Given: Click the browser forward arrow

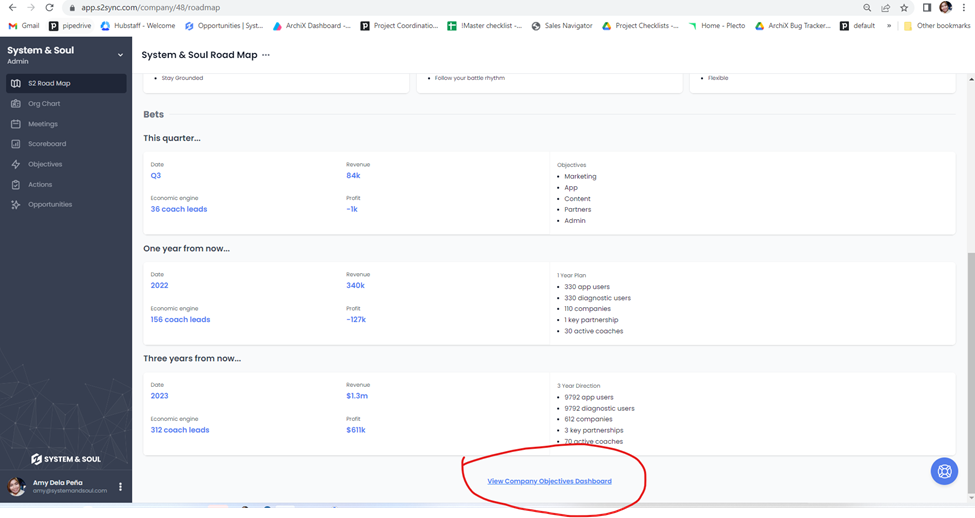Looking at the screenshot, I should pyautogui.click(x=30, y=7).
